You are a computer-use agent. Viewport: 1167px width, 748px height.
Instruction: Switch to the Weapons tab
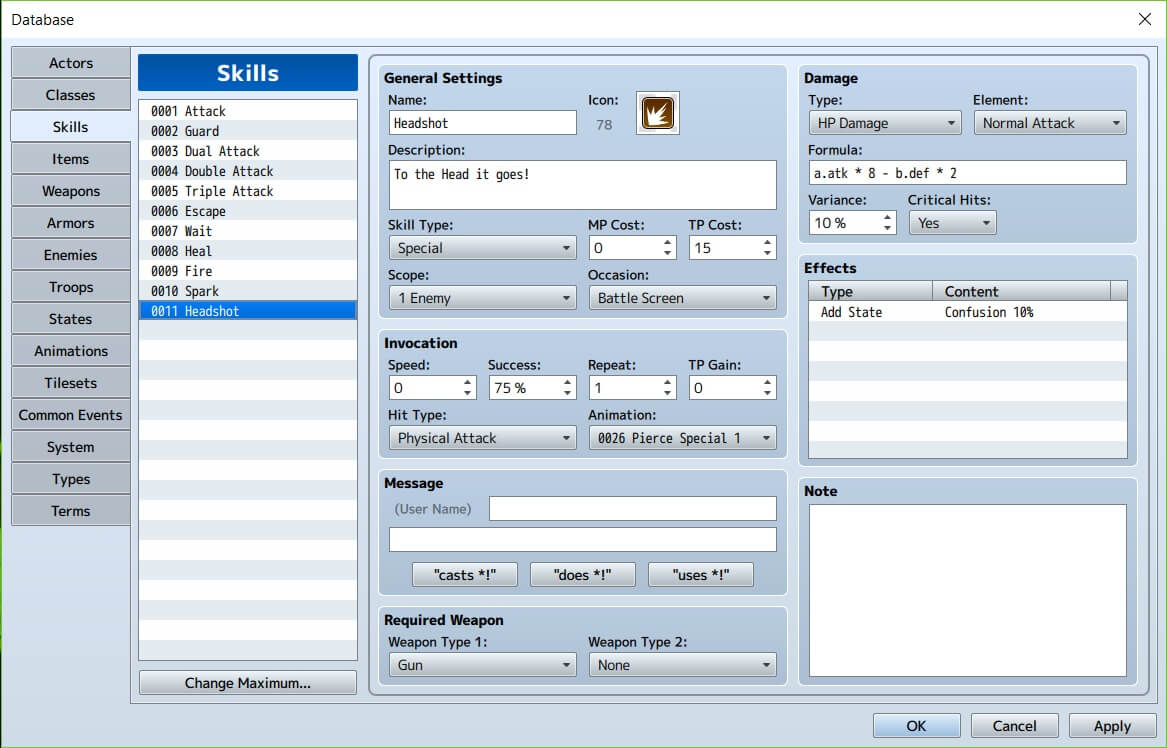(x=71, y=191)
